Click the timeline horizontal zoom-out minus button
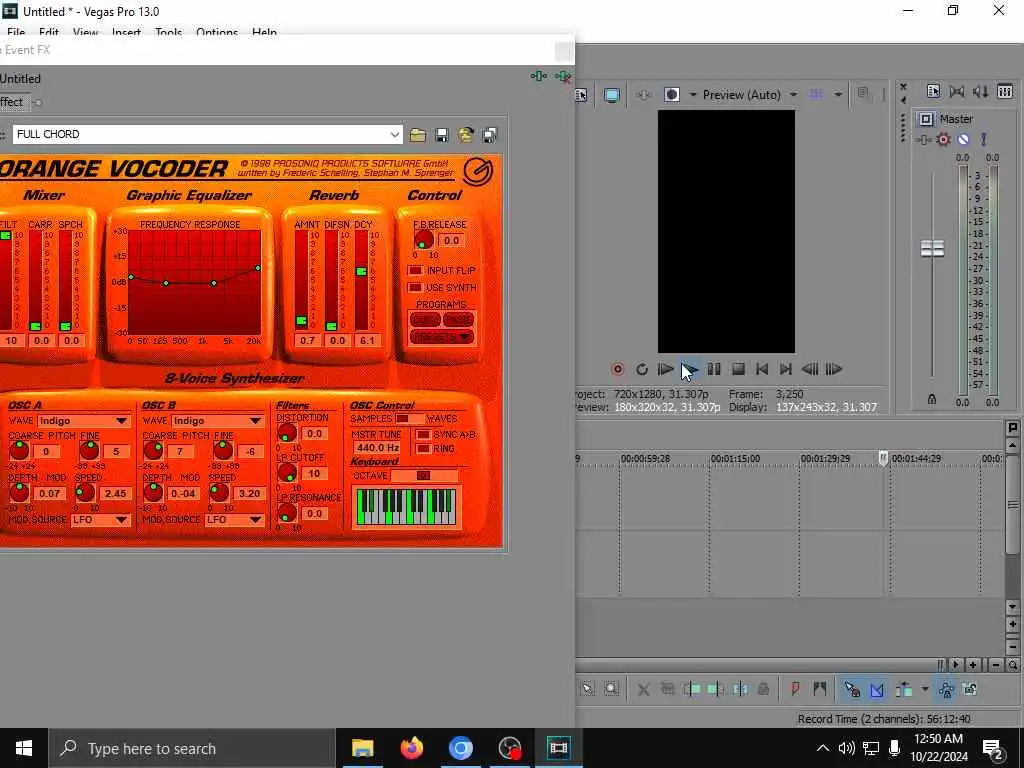The height and width of the screenshot is (768, 1024). 996,665
